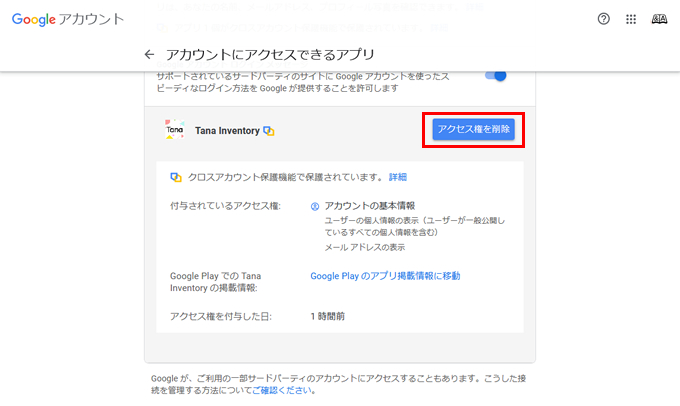
Task: Open the 詳細 link about cross-account protection
Action: tap(398, 177)
